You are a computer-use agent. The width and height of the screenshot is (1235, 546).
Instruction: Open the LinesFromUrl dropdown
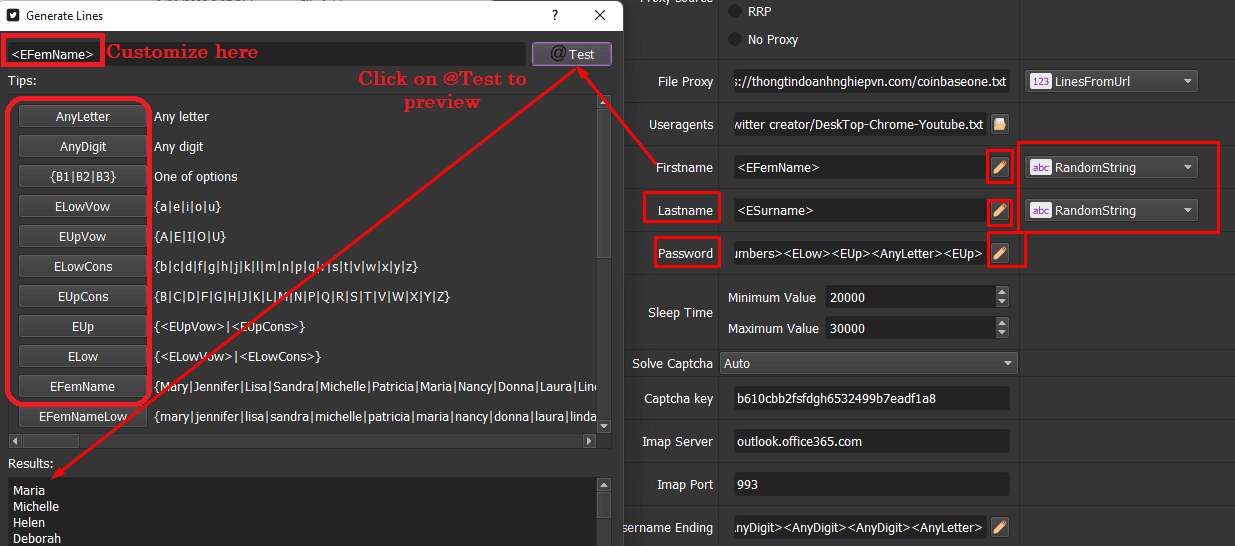(1111, 82)
